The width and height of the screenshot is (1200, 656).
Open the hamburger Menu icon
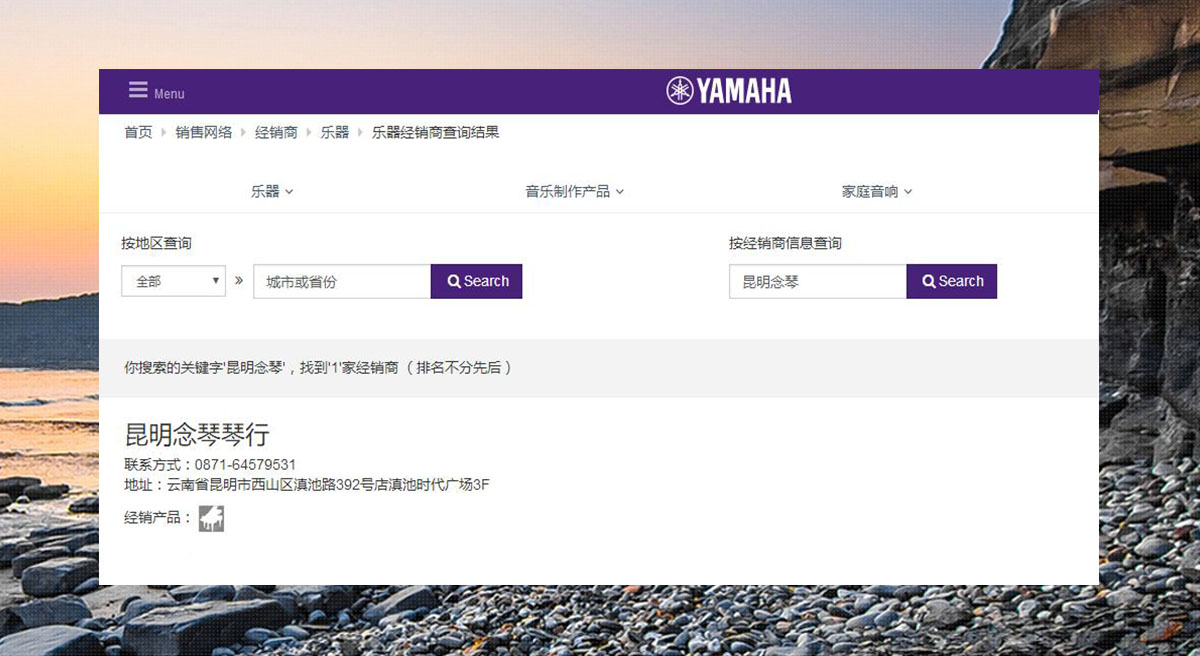click(x=138, y=91)
